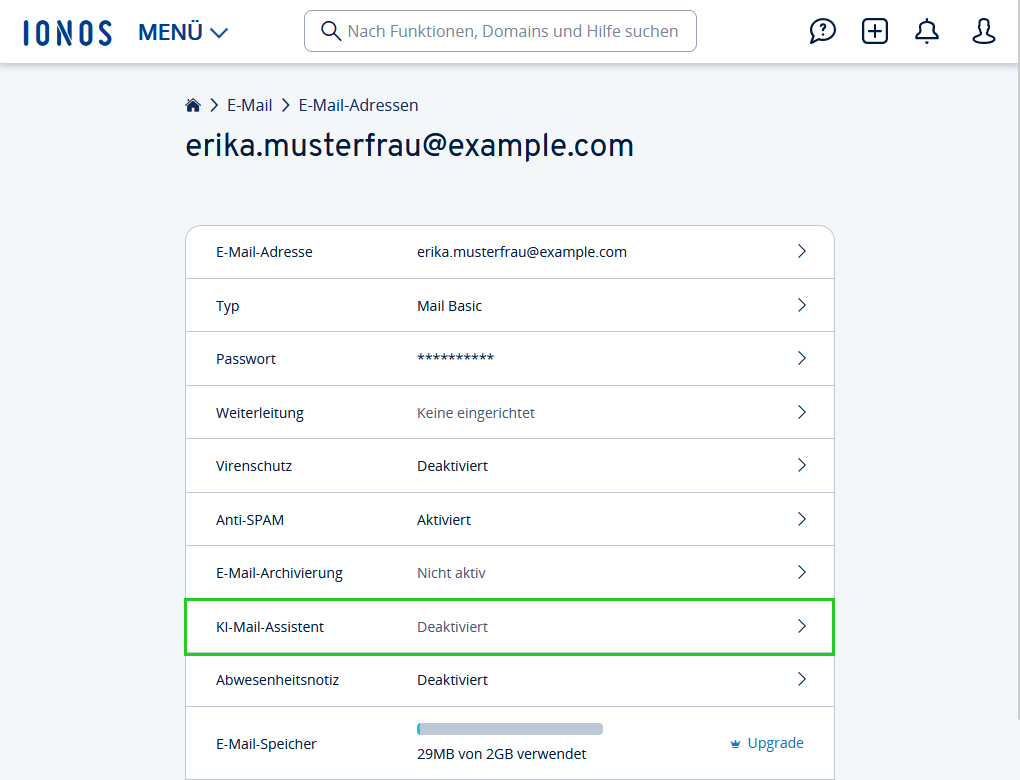Click the Abwesenheitsnotiz label
Image resolution: width=1020 pixels, height=780 pixels.
point(277,680)
